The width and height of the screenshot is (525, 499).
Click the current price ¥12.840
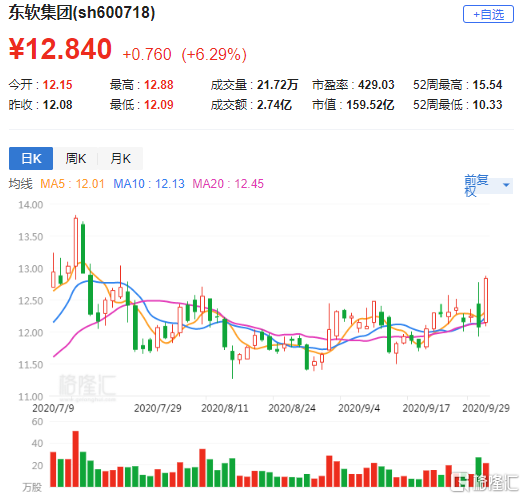[60, 49]
